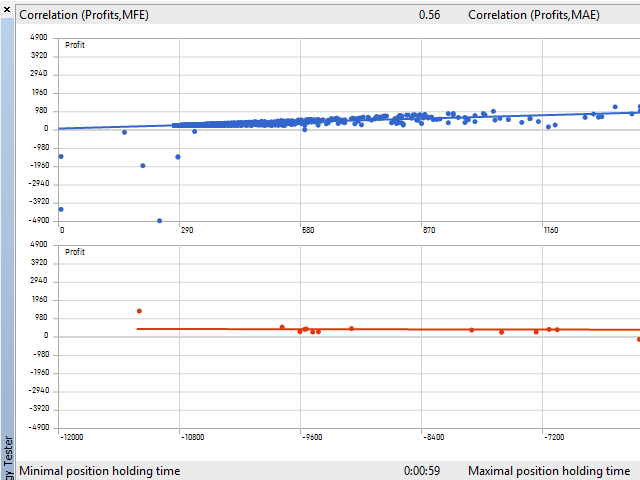Select the 'Minimal position holding time' label
The image size is (640, 480).
click(100, 471)
